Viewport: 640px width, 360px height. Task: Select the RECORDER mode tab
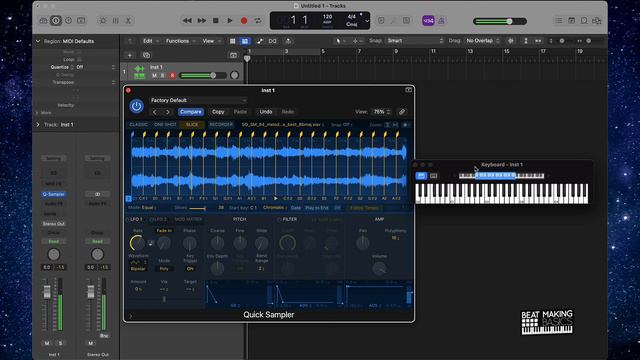[x=221, y=124]
